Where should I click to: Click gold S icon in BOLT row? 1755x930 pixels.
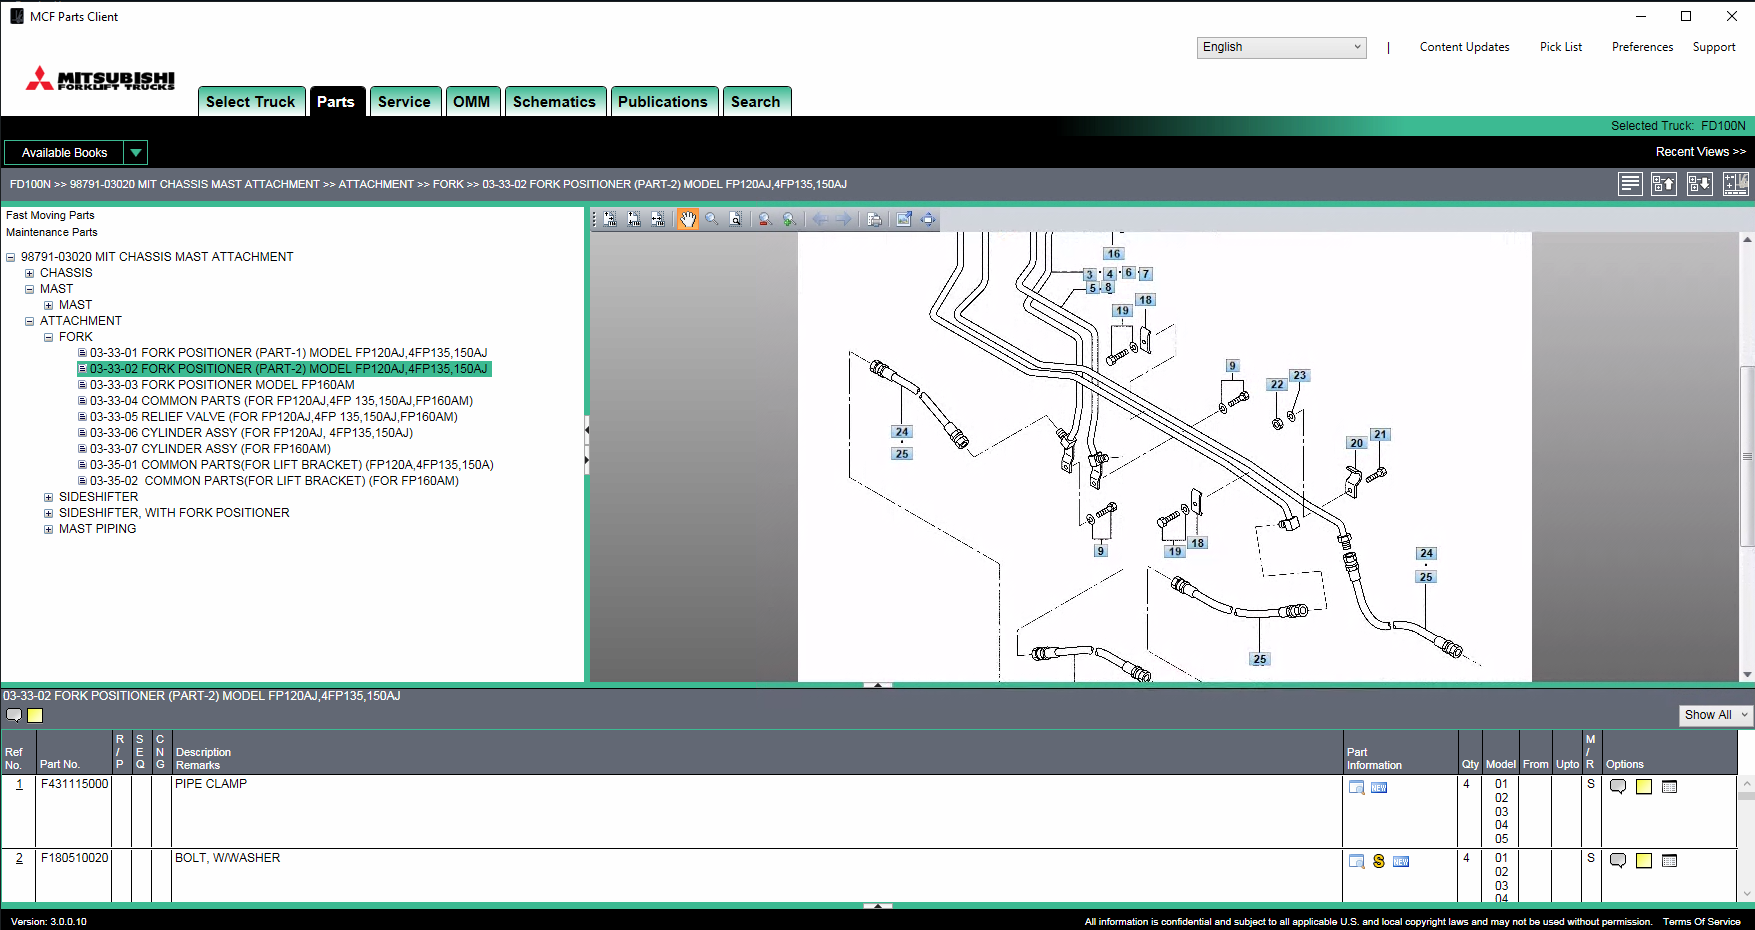click(1379, 861)
